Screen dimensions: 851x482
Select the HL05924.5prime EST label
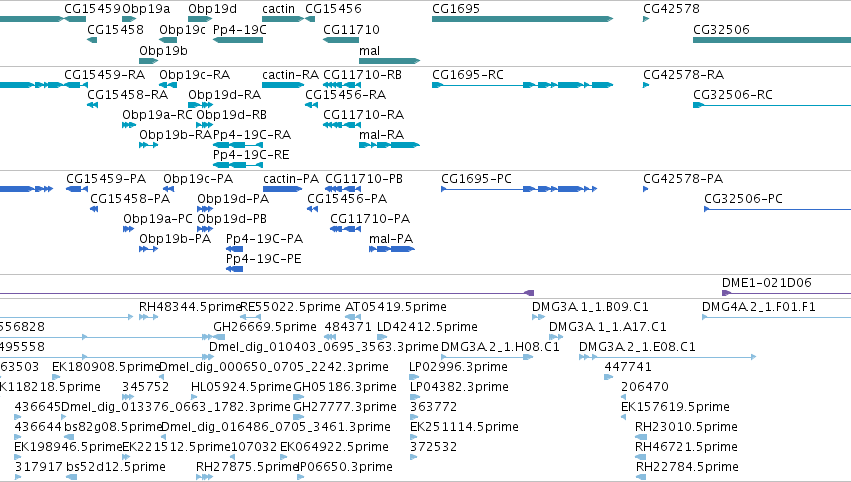[x=242, y=386]
